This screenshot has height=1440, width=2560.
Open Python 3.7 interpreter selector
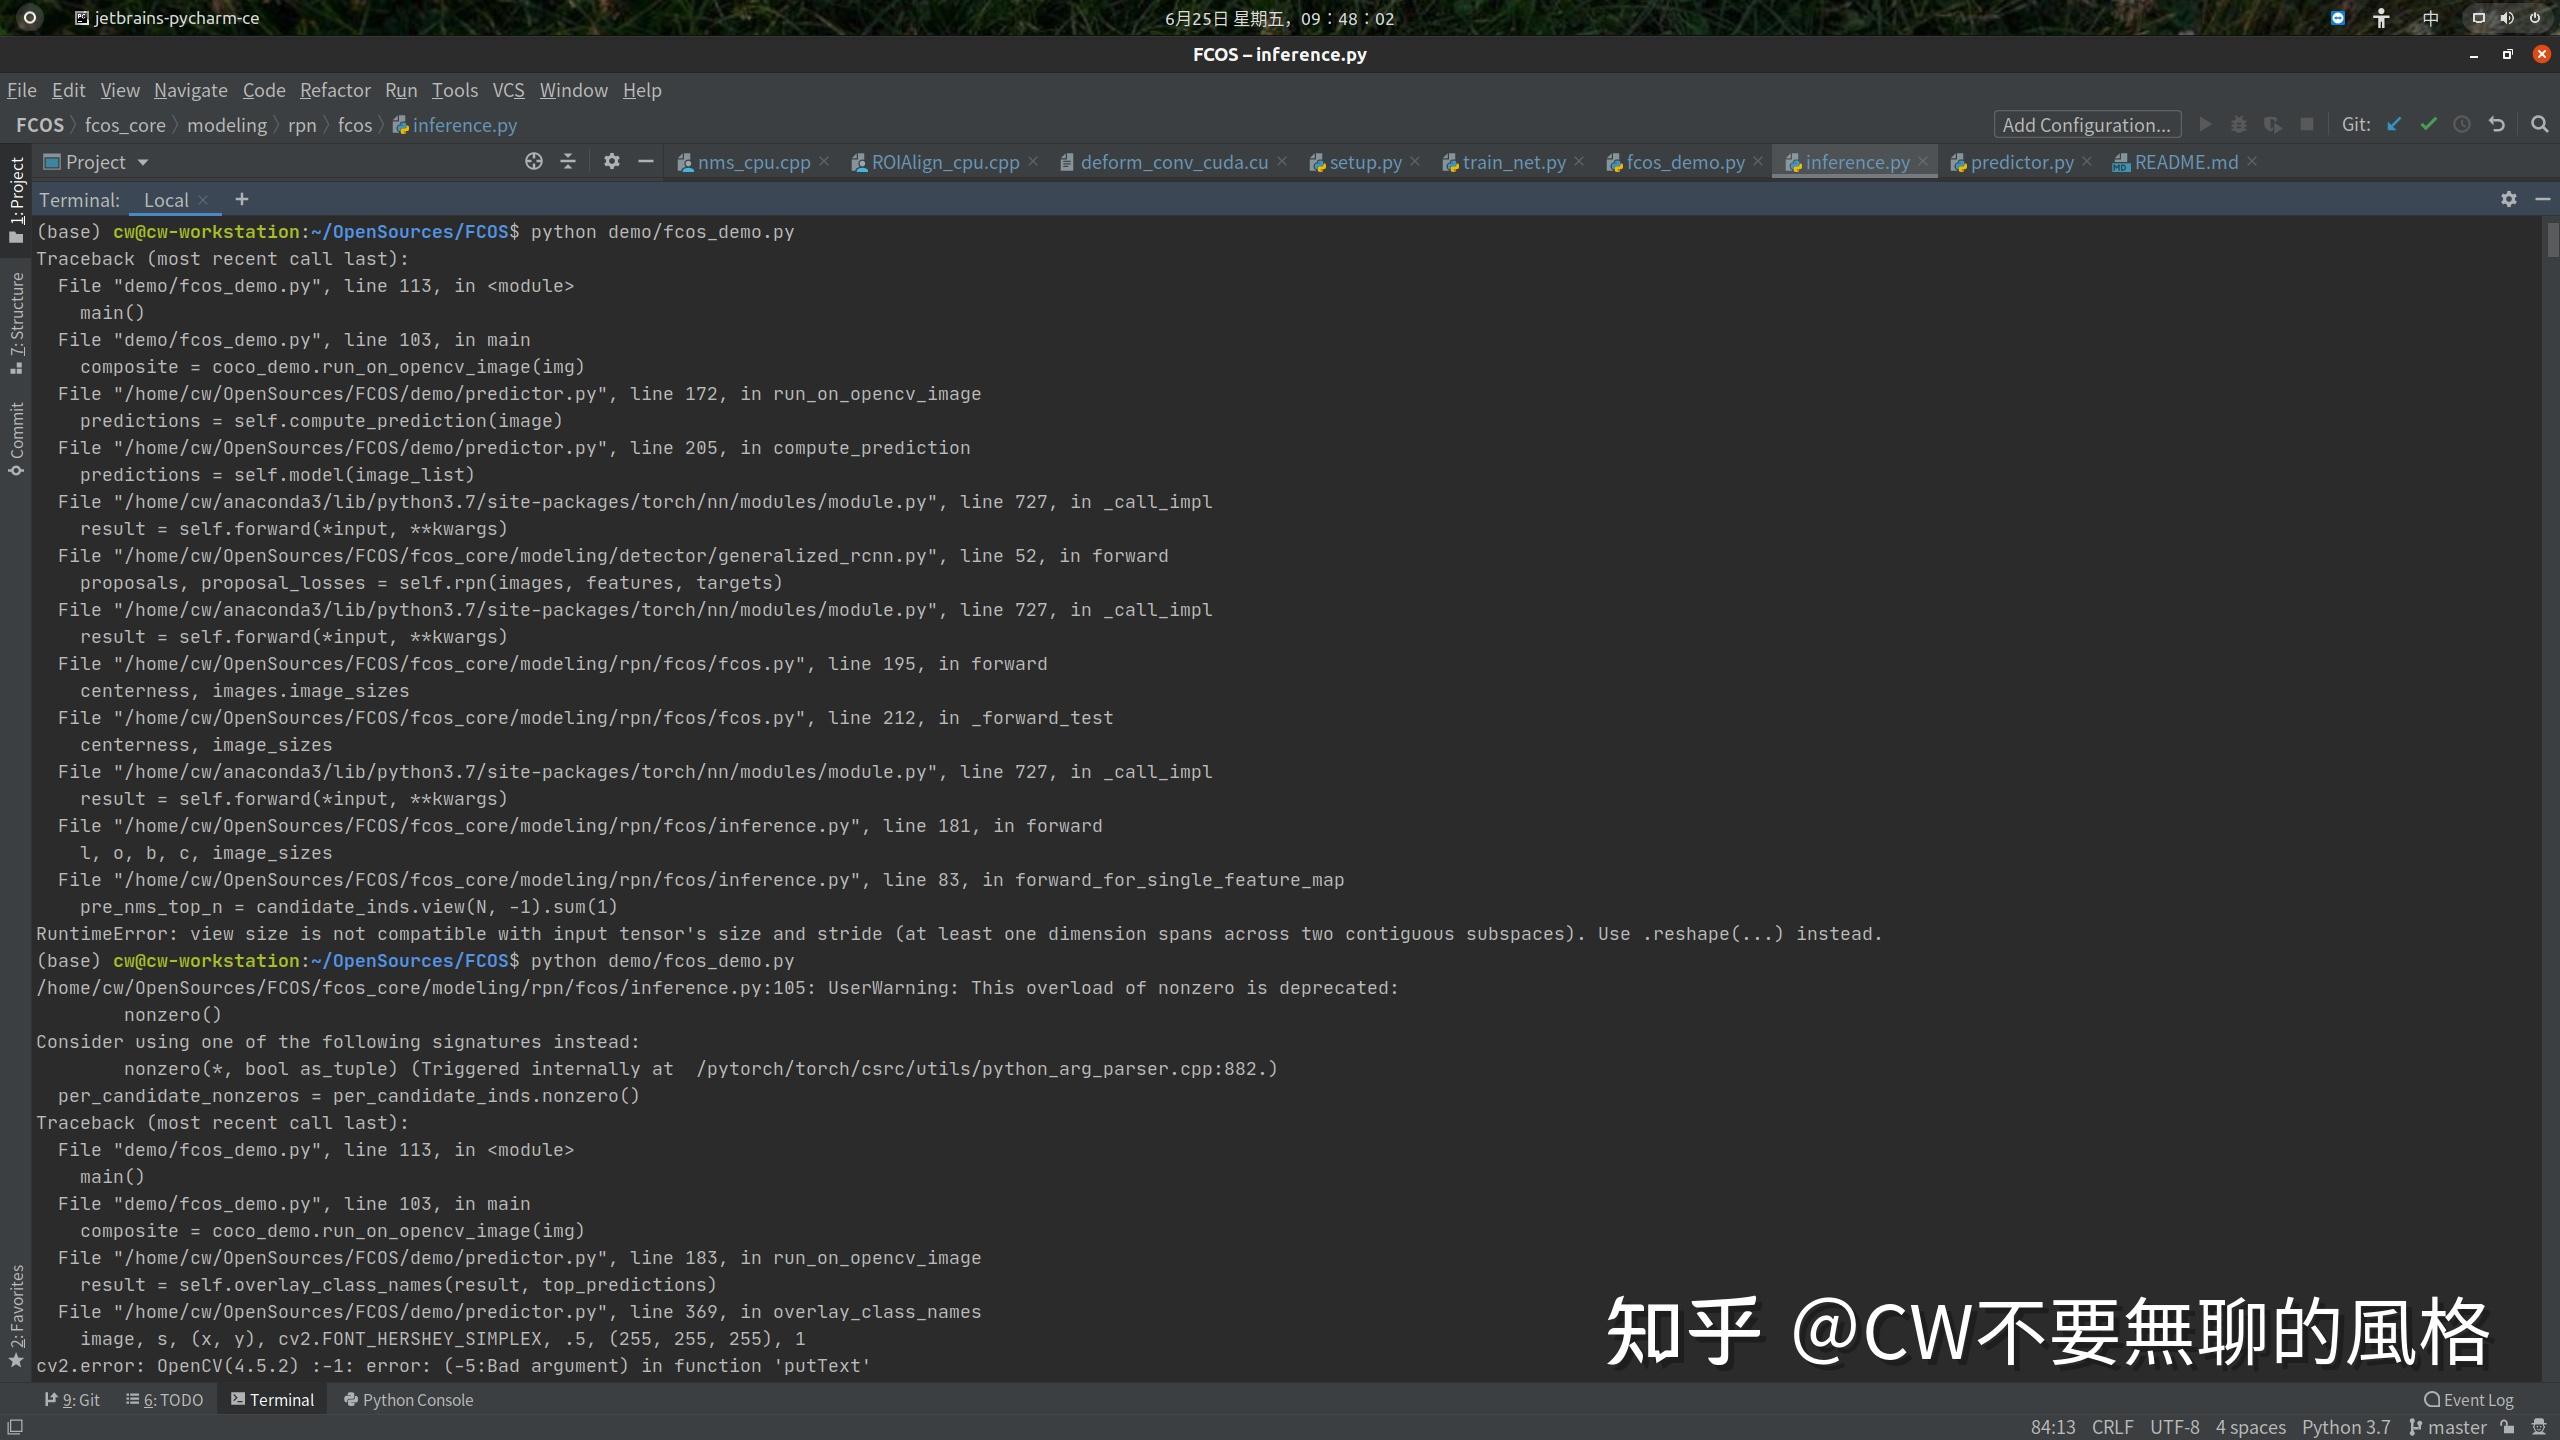click(2346, 1427)
